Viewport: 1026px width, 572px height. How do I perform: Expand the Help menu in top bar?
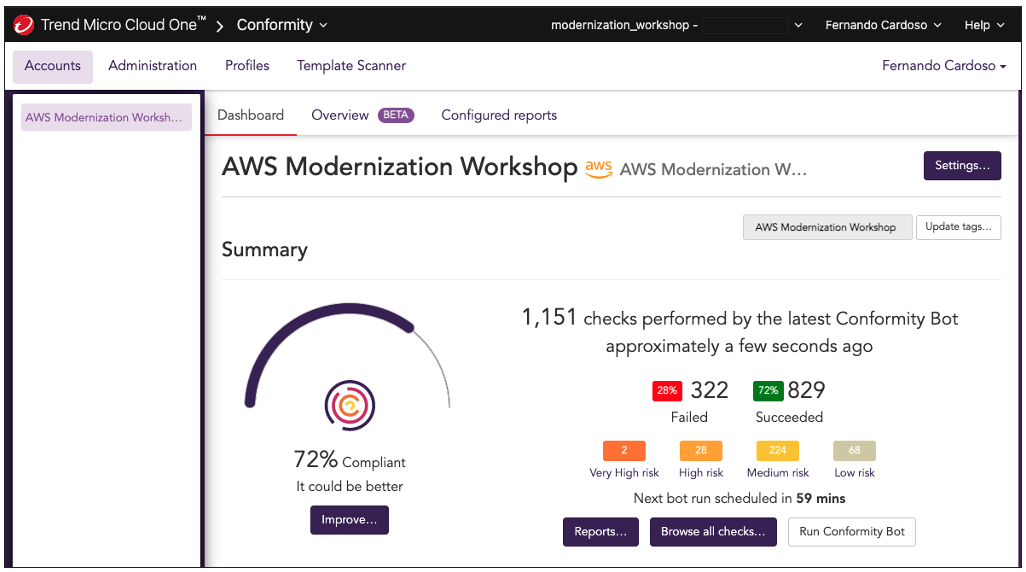tap(984, 25)
